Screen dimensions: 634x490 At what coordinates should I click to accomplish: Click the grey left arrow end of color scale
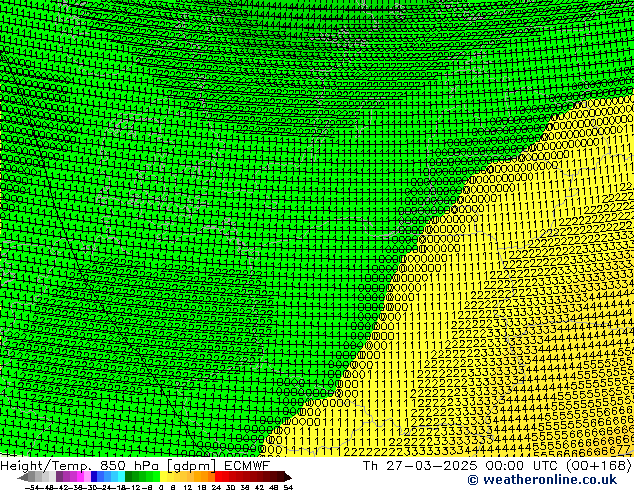[x=23, y=477]
